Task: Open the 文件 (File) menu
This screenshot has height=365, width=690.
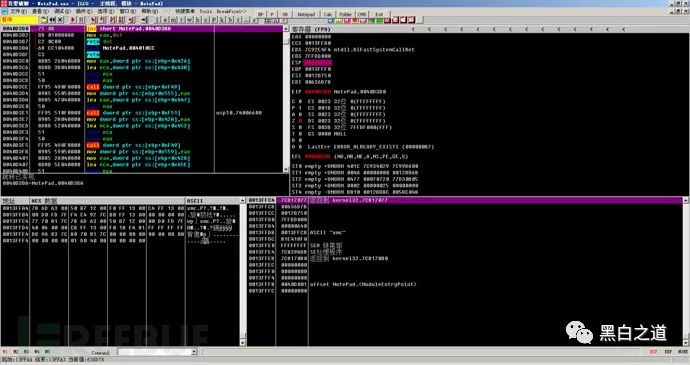Action: 18,11
